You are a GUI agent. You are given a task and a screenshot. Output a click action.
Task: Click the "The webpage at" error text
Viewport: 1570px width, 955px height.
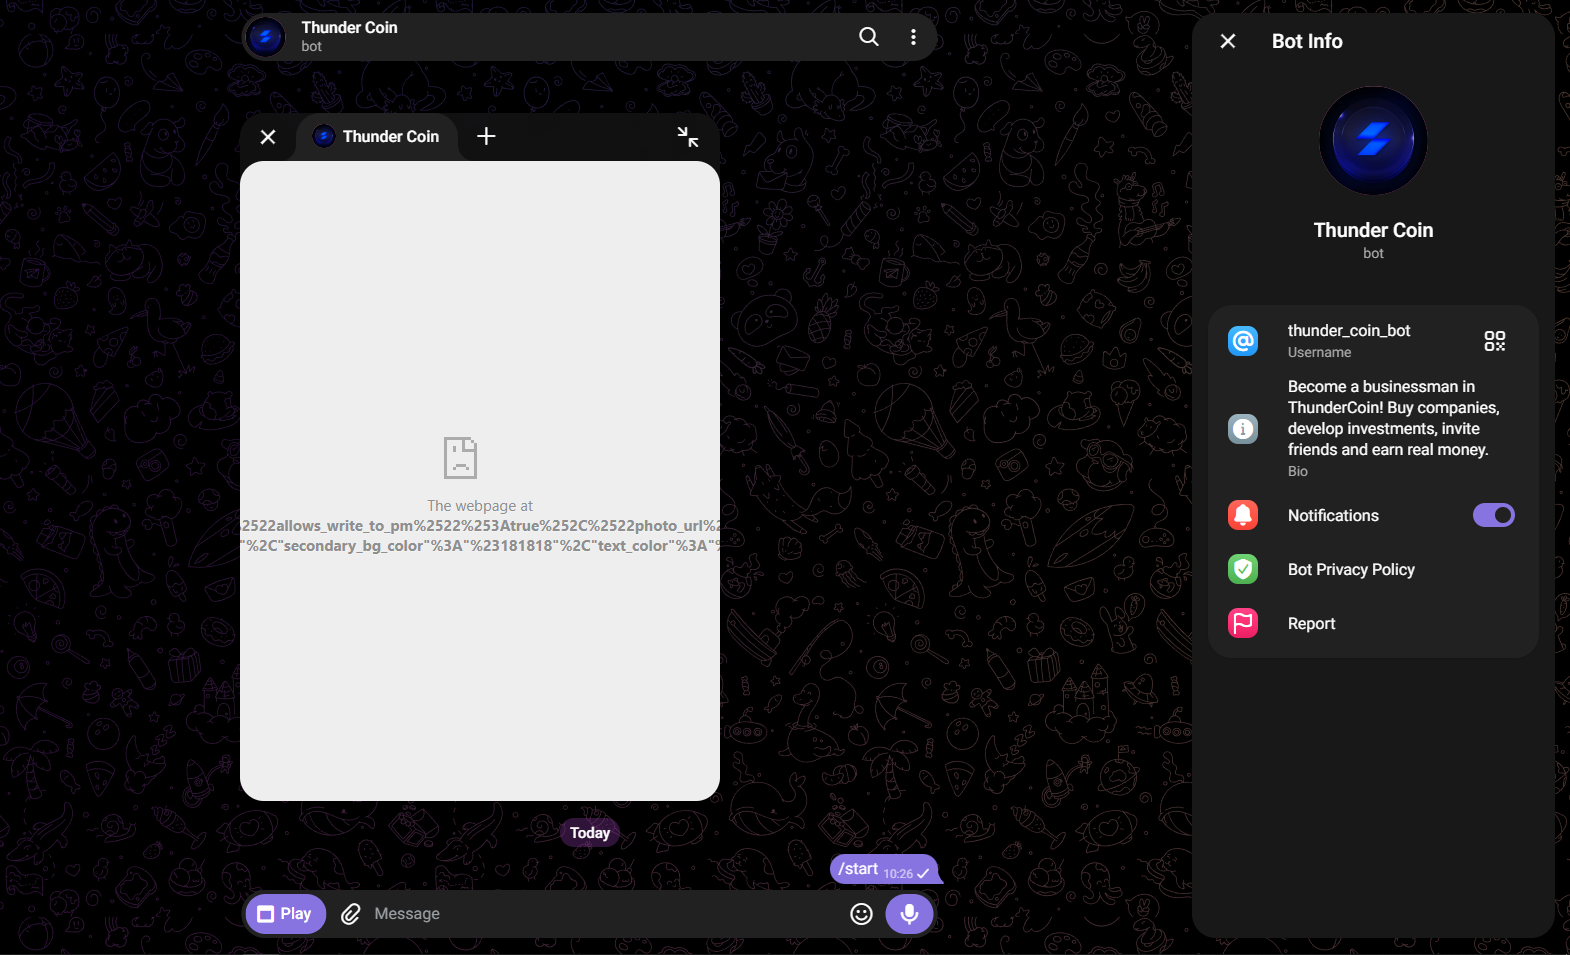click(x=480, y=506)
